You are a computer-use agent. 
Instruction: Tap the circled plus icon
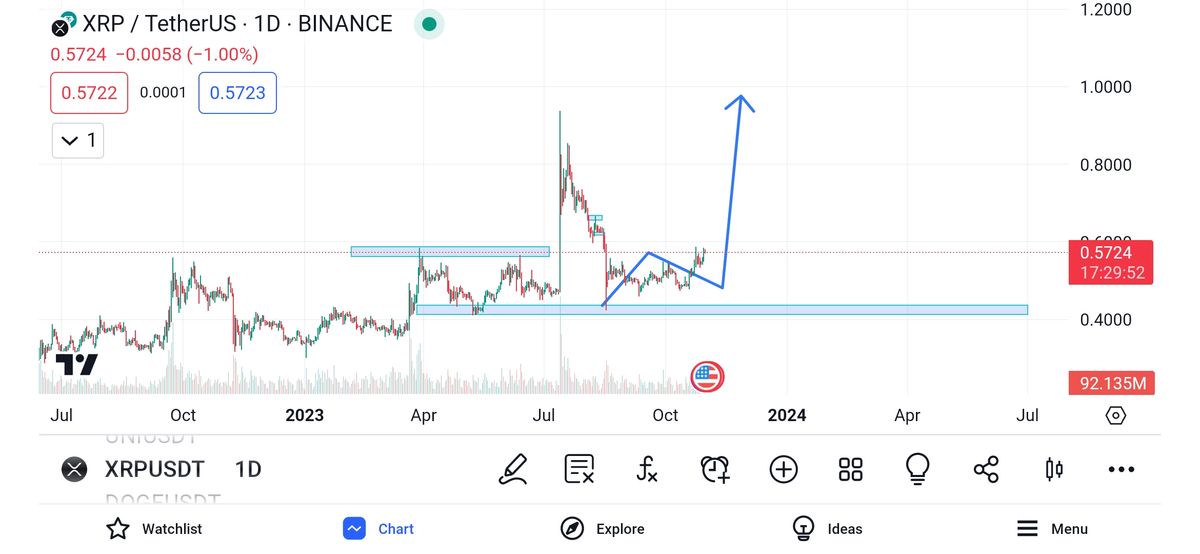pos(783,469)
